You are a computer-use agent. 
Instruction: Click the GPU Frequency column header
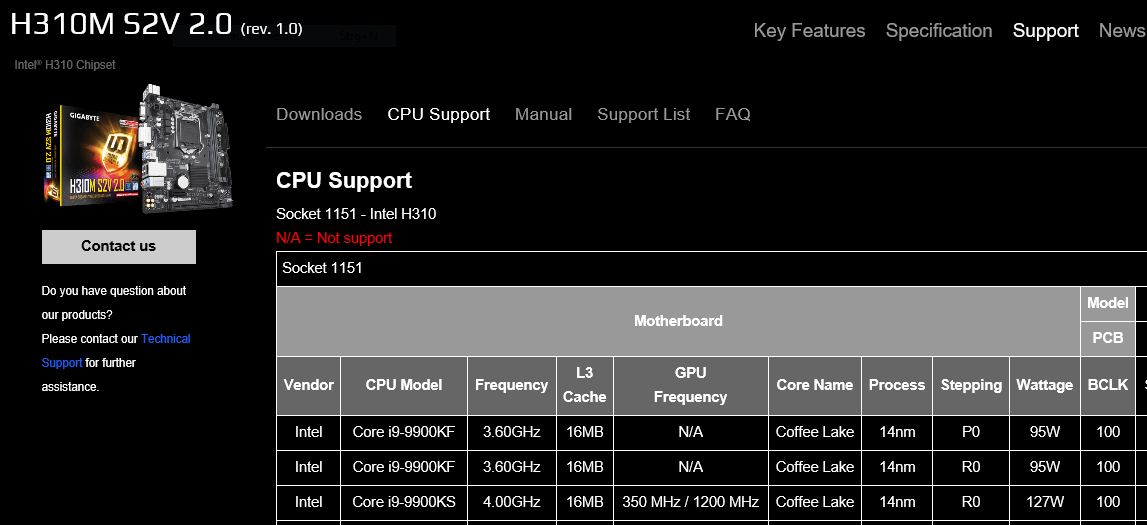pyautogui.click(x=691, y=385)
